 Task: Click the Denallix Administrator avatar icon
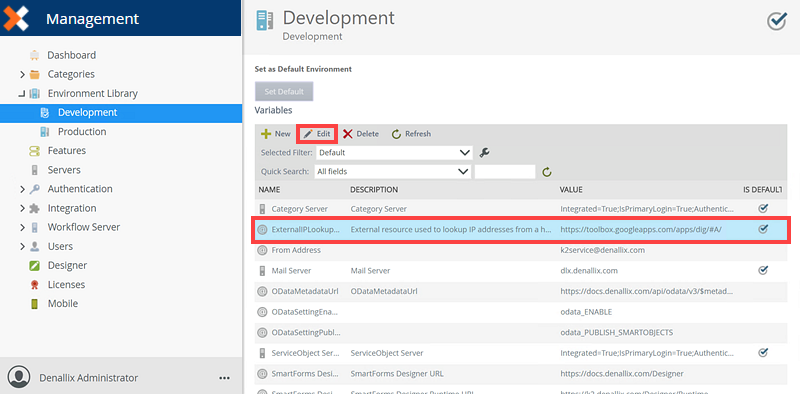pyautogui.click(x=19, y=378)
